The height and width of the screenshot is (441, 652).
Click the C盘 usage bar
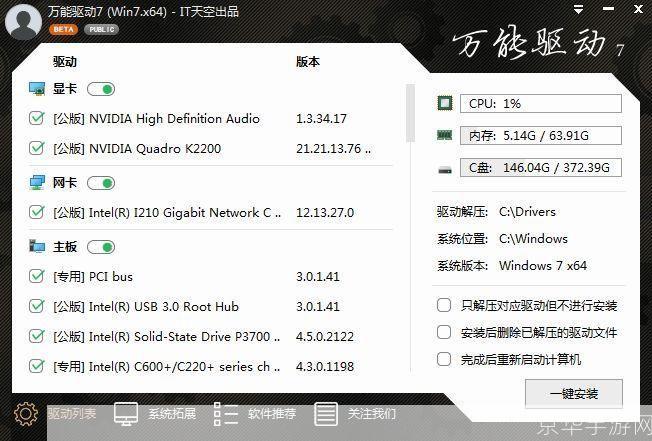[x=541, y=168]
